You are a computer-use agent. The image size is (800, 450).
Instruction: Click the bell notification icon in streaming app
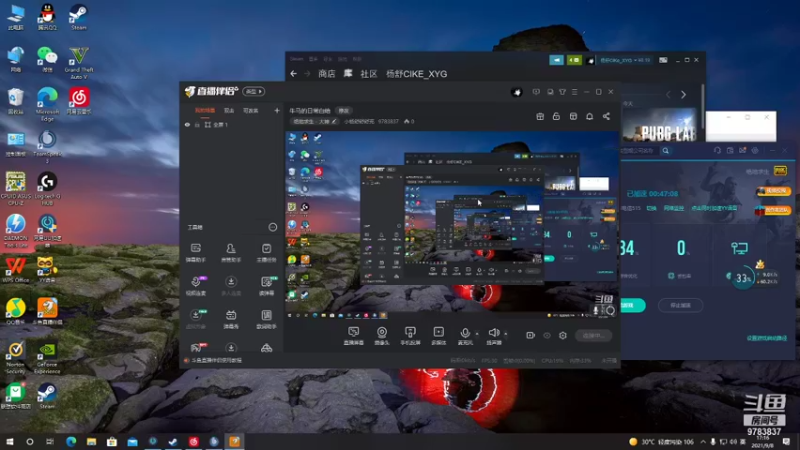[x=589, y=116]
